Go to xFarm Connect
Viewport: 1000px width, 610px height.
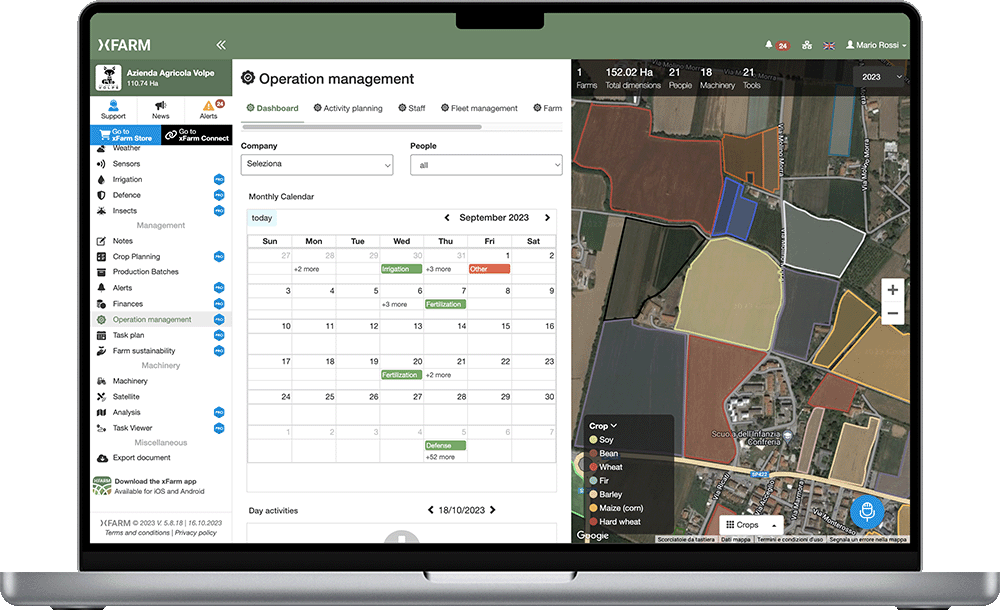click(x=196, y=133)
